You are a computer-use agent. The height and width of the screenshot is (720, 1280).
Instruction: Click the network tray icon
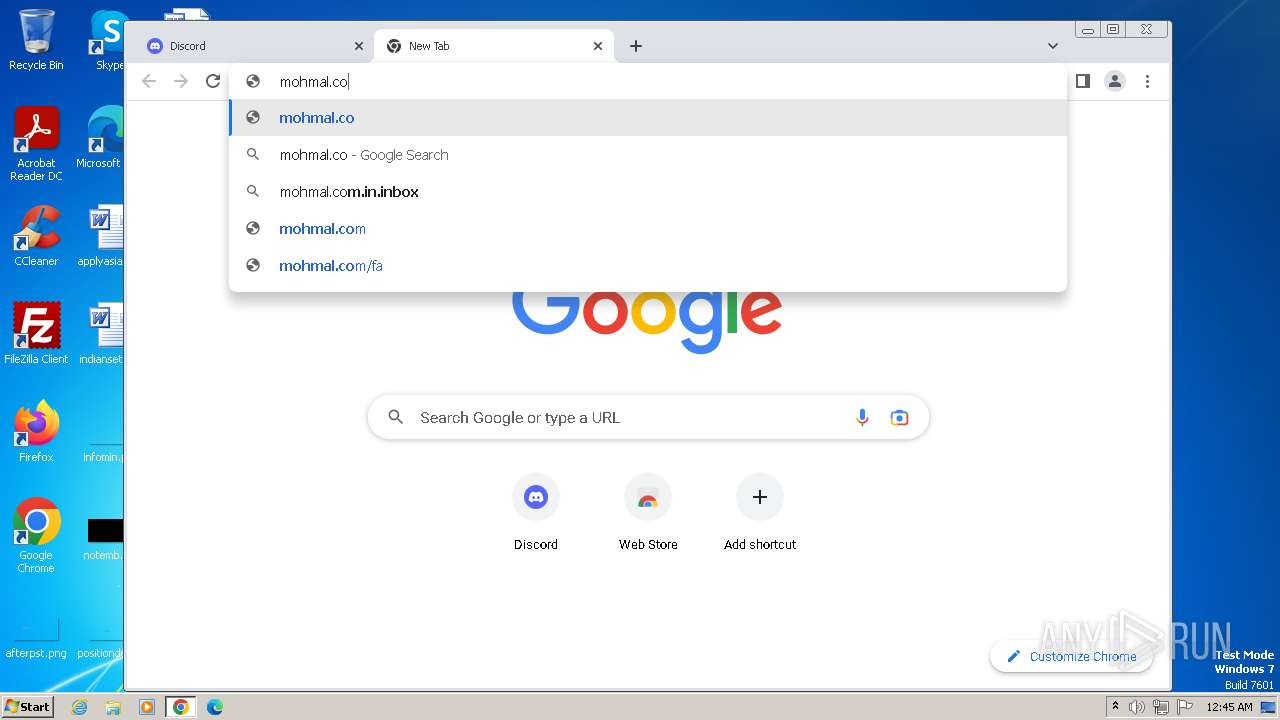[x=1161, y=707]
